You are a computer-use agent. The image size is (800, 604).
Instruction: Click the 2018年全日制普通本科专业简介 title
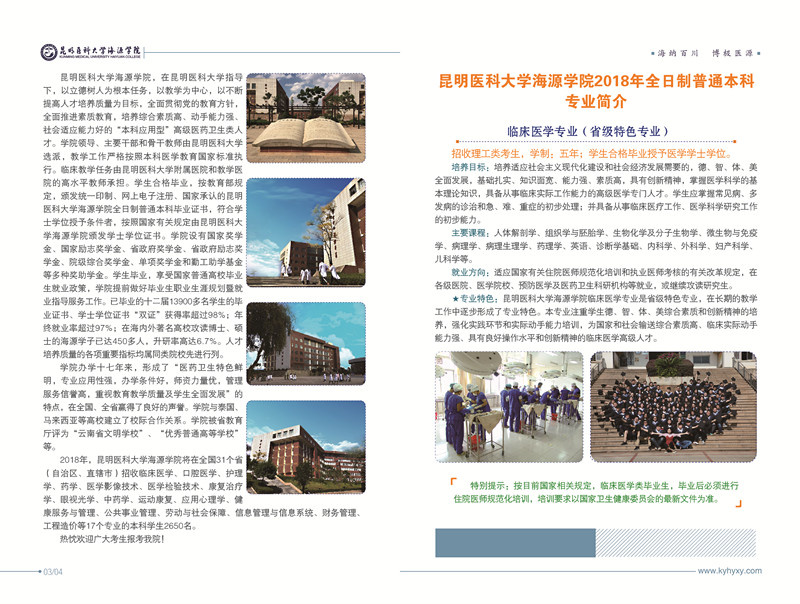click(x=594, y=90)
